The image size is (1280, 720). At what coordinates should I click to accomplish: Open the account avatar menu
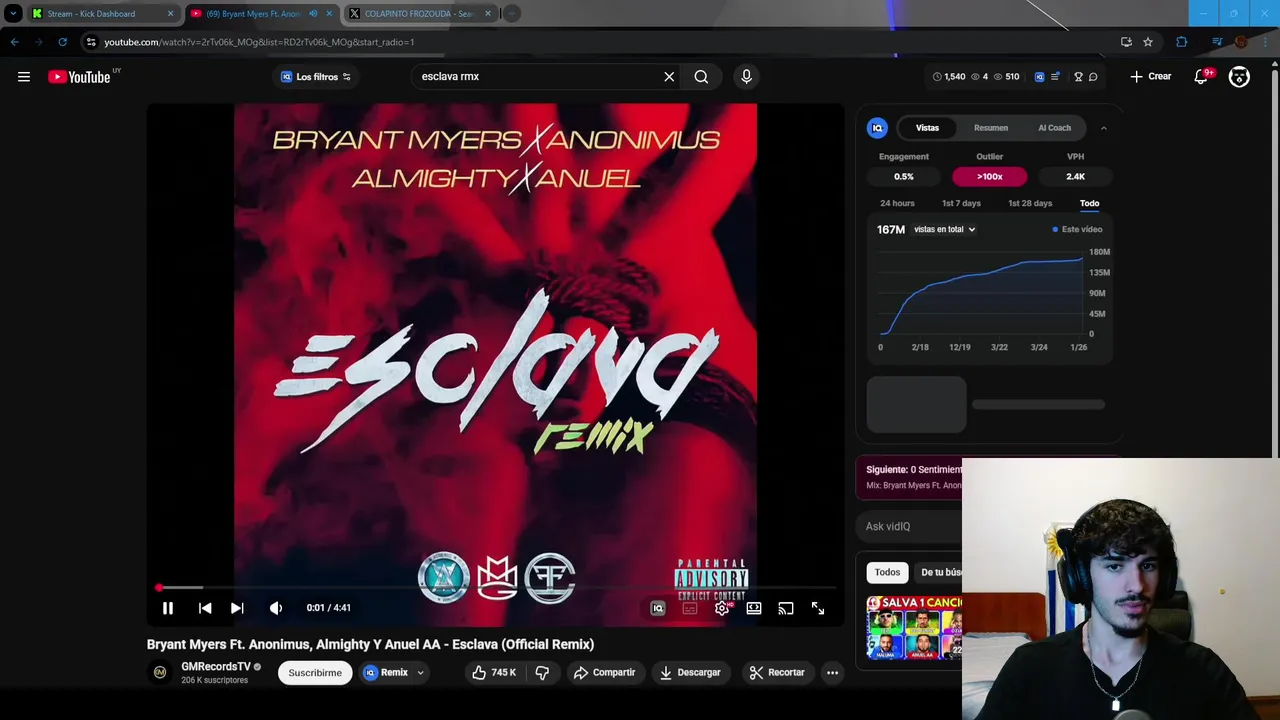(1239, 77)
